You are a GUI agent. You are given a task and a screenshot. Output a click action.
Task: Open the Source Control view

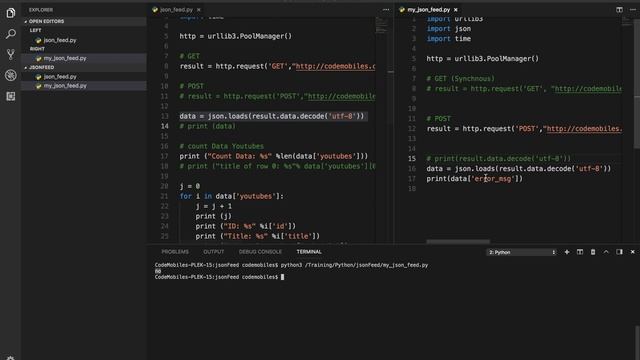(11, 54)
